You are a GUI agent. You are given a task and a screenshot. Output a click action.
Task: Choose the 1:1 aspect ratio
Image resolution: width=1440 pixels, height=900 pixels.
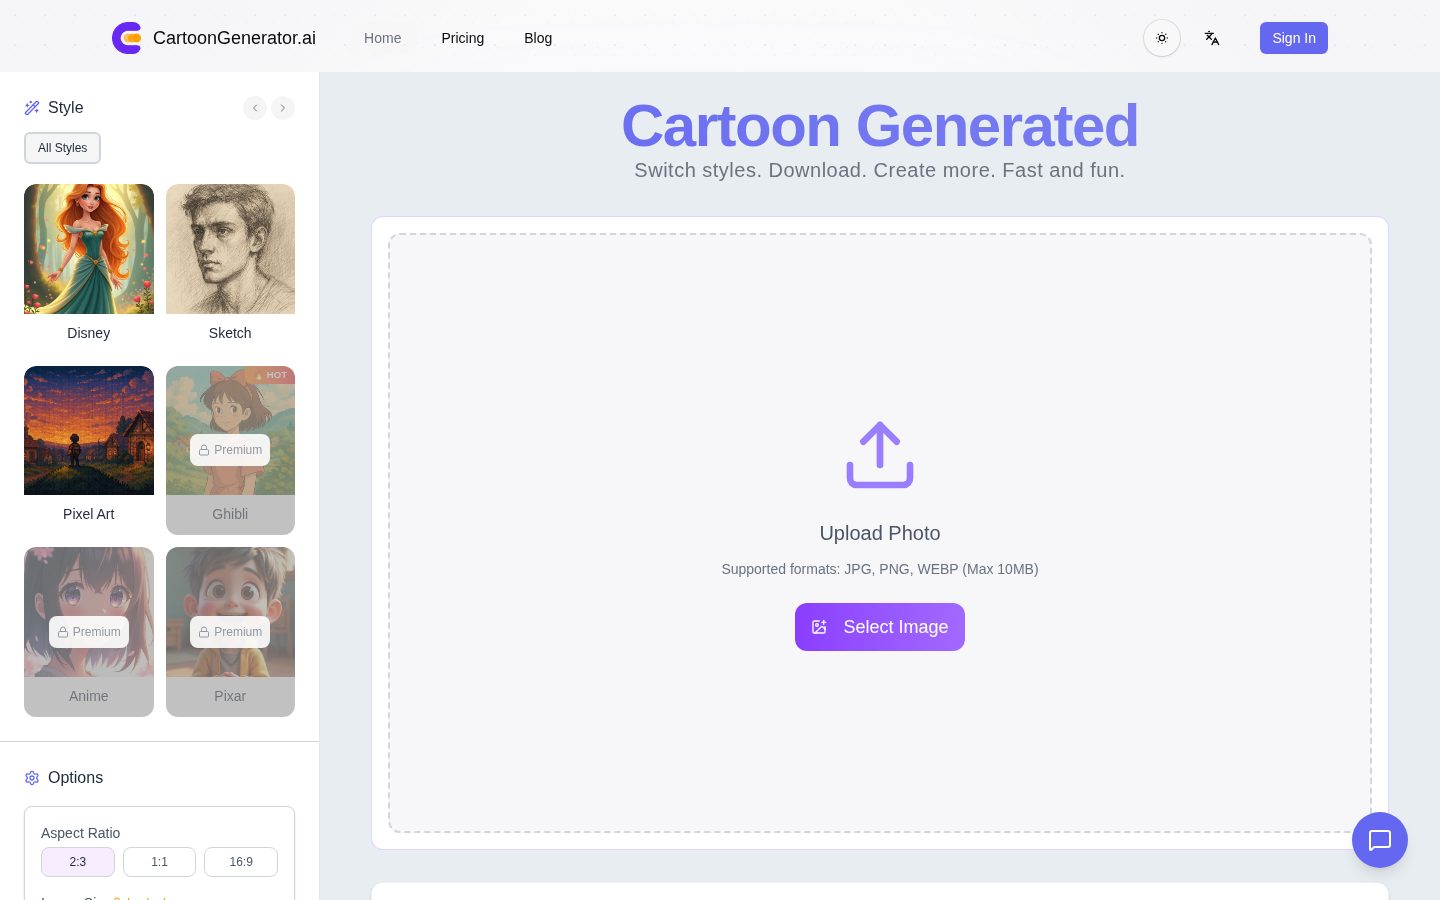[159, 862]
